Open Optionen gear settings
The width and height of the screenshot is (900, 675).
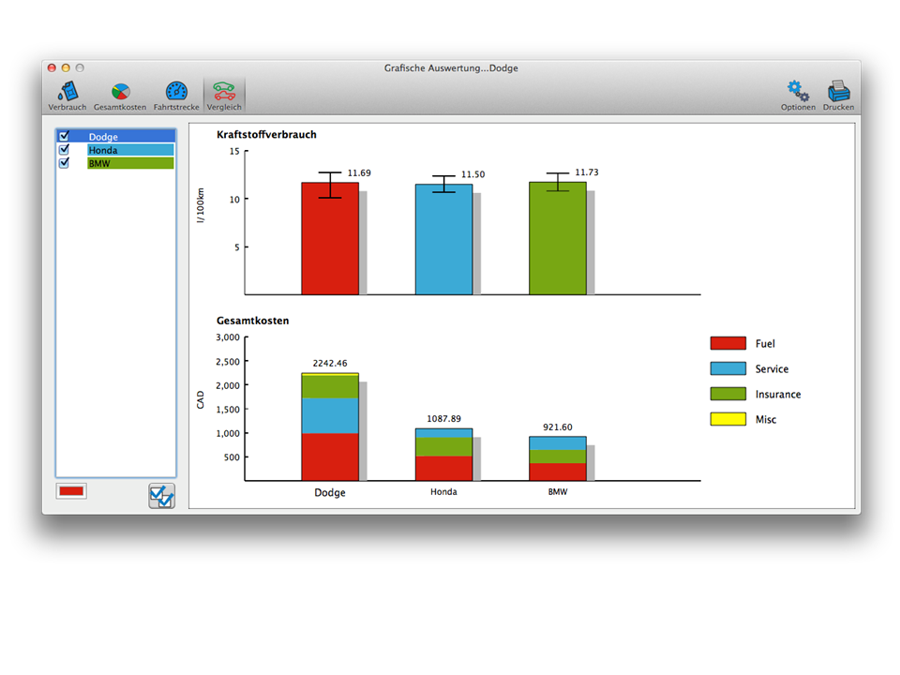pyautogui.click(x=798, y=94)
